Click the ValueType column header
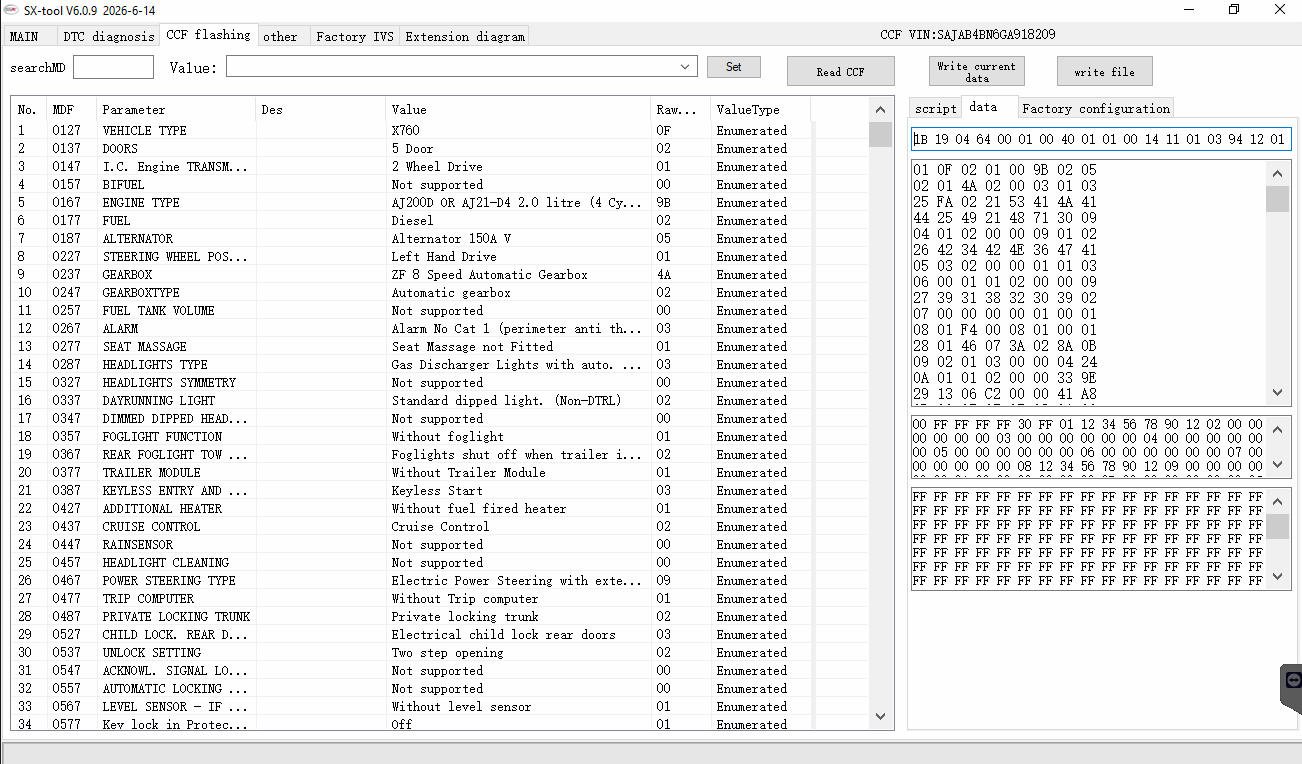This screenshot has height=764, width=1302. pyautogui.click(x=760, y=110)
